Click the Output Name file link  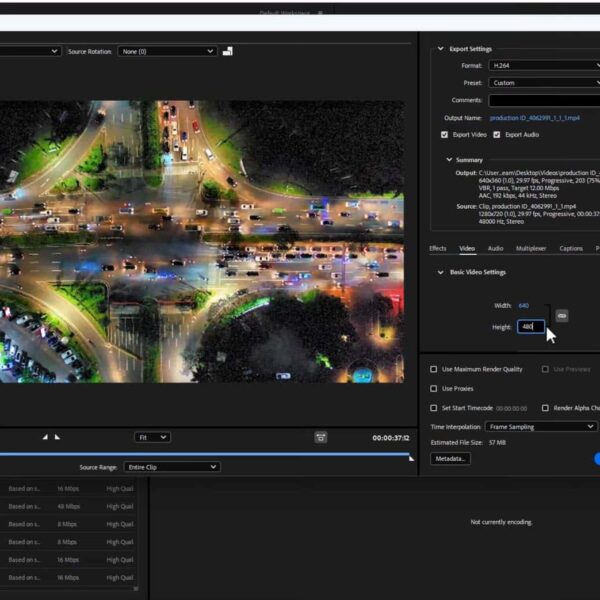tap(535, 118)
